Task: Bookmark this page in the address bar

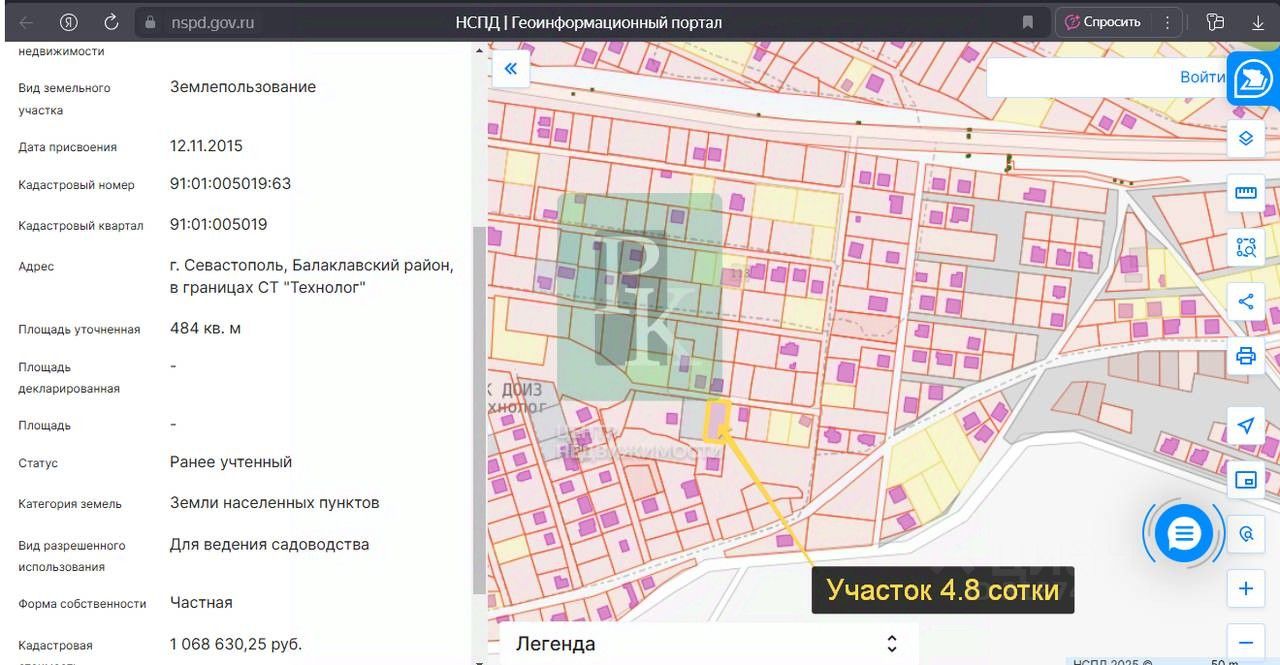Action: [1027, 22]
